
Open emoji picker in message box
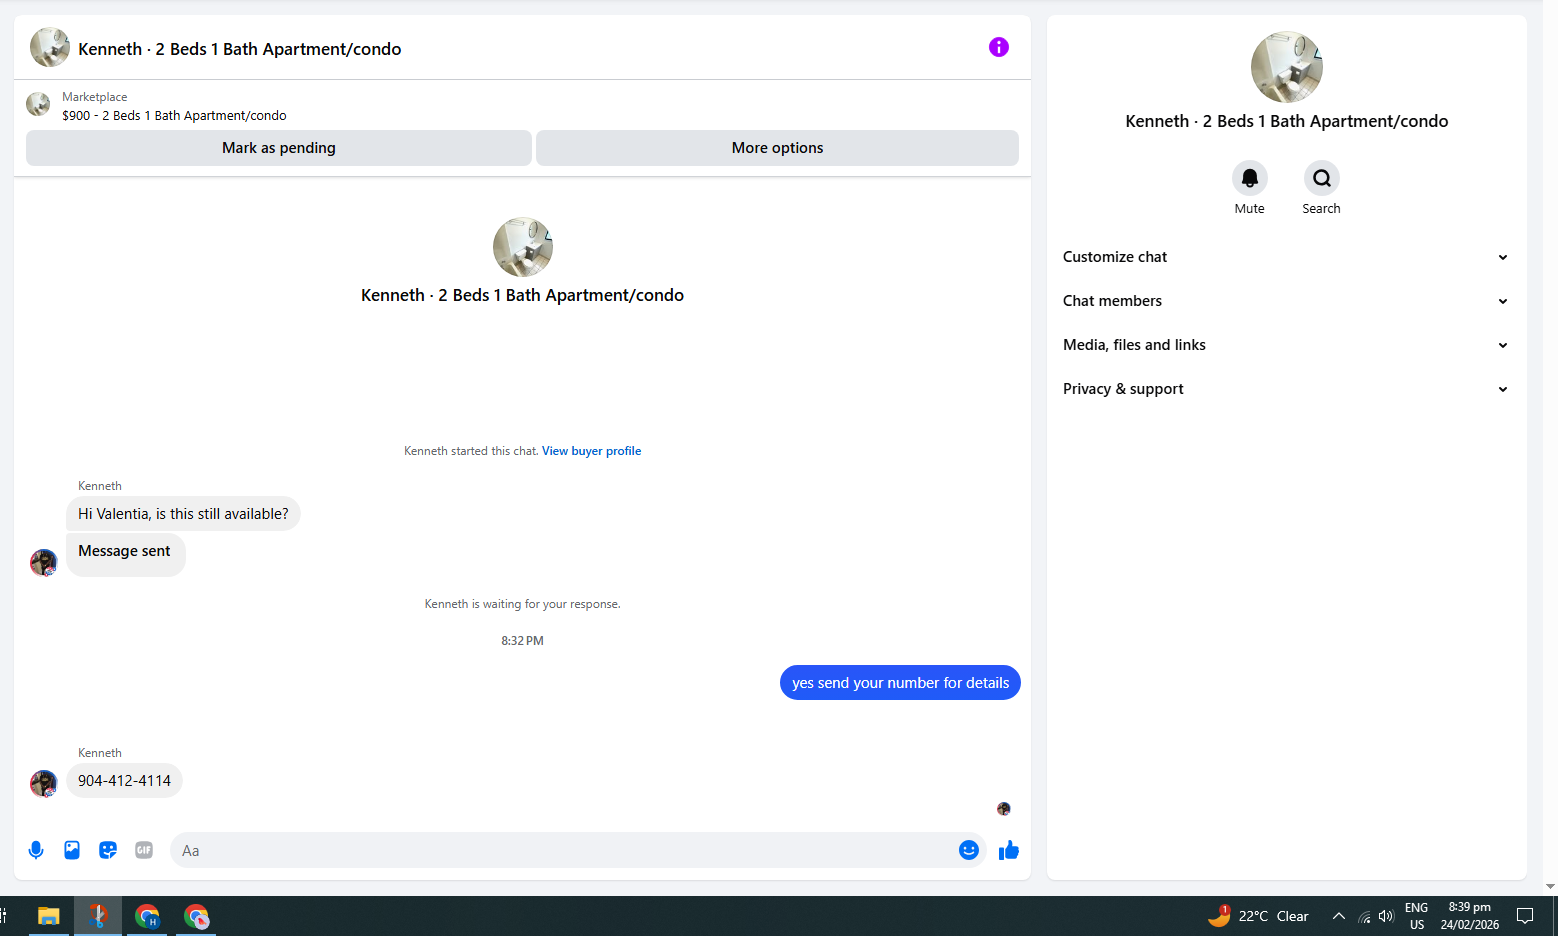tap(968, 850)
